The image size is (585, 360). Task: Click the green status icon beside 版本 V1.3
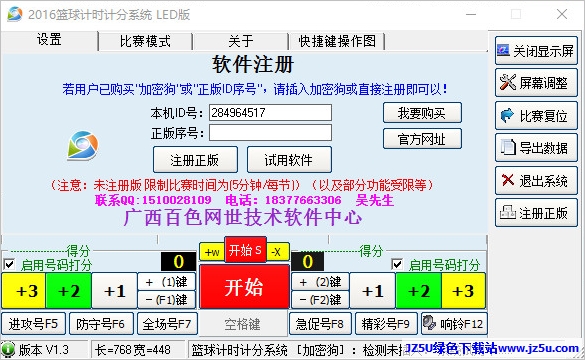click(7, 350)
